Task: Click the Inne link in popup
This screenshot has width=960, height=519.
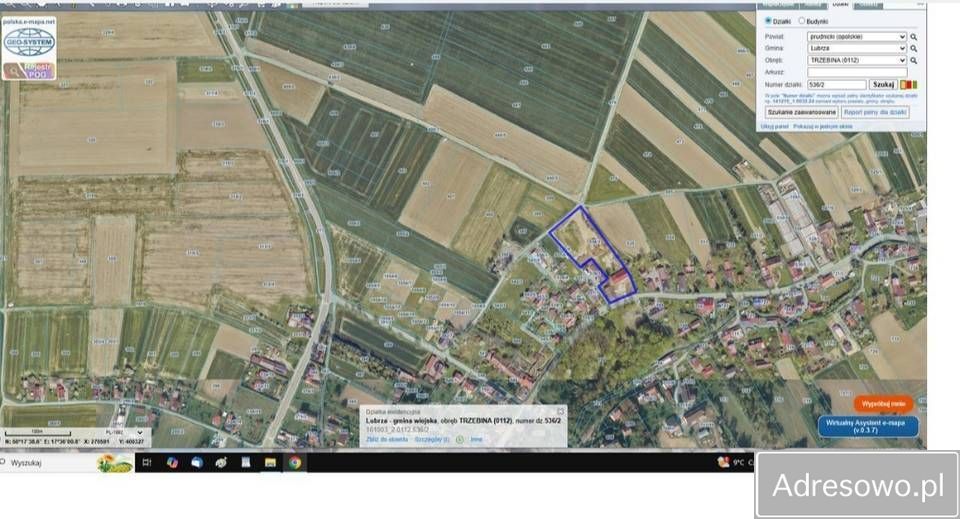Action: pyautogui.click(x=476, y=439)
